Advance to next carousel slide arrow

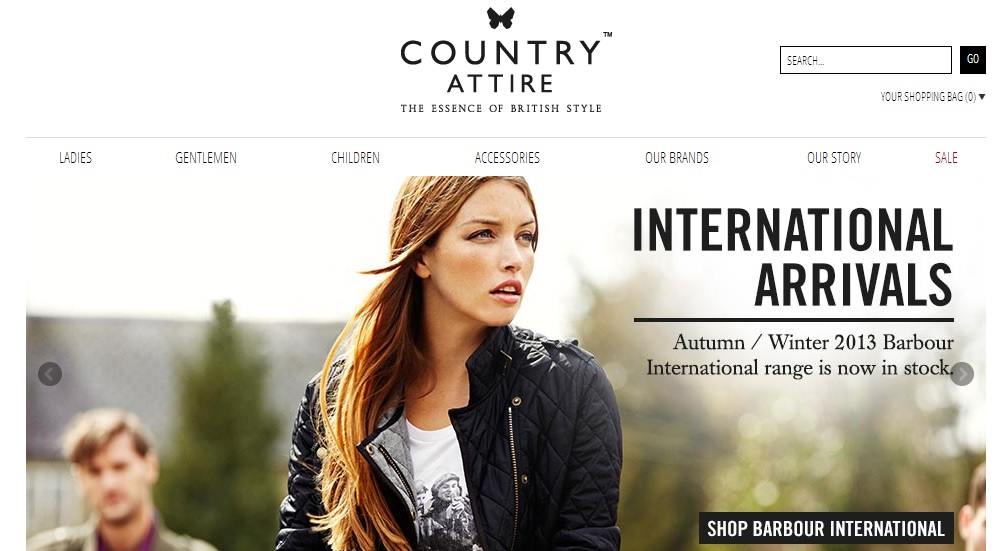click(962, 374)
